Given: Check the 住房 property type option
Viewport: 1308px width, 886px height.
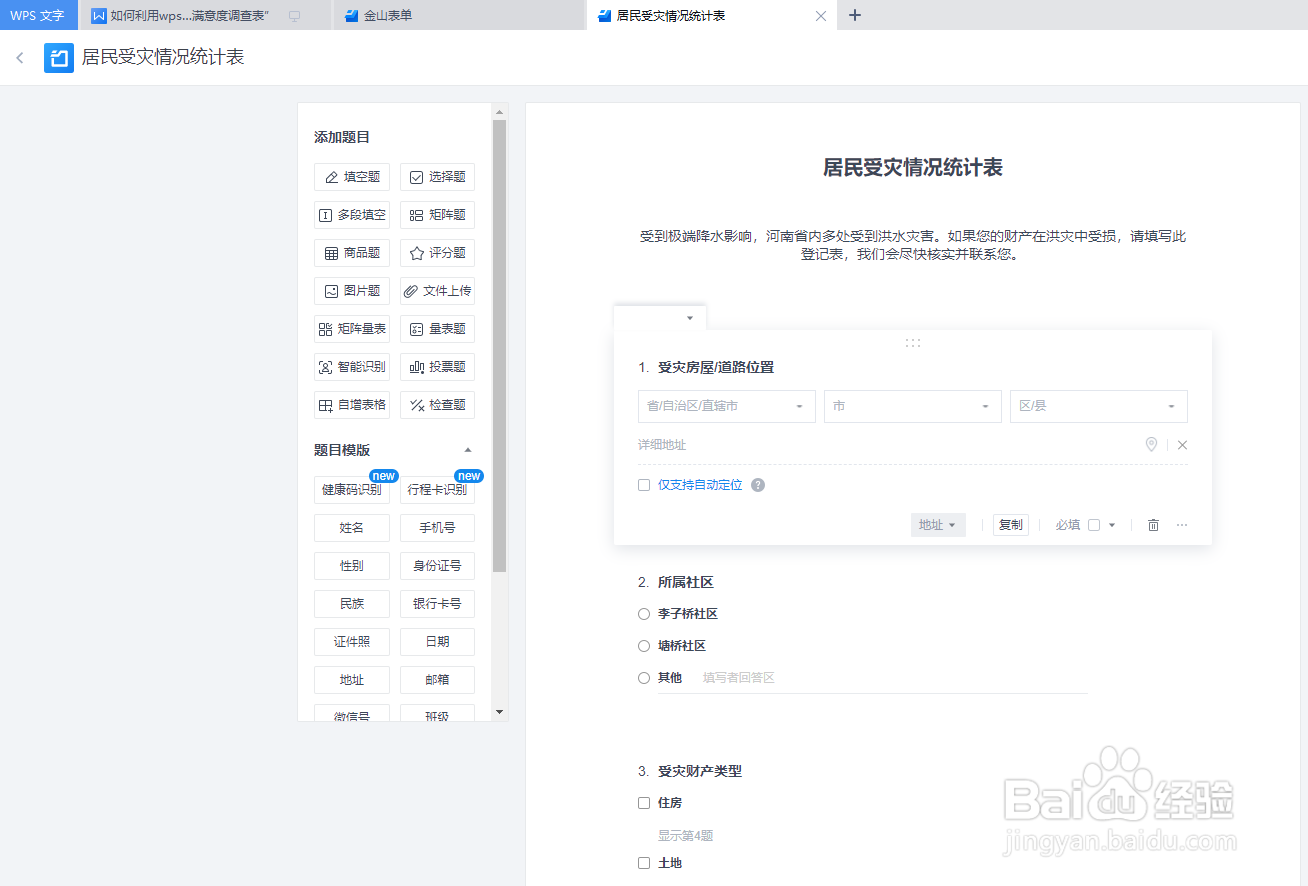Looking at the screenshot, I should [x=643, y=802].
